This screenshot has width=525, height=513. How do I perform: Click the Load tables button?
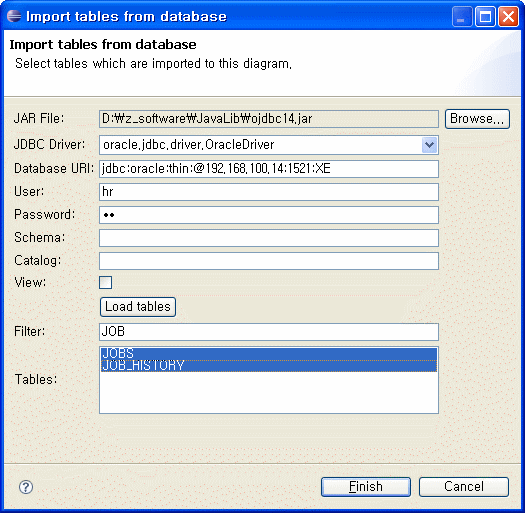[x=138, y=307]
